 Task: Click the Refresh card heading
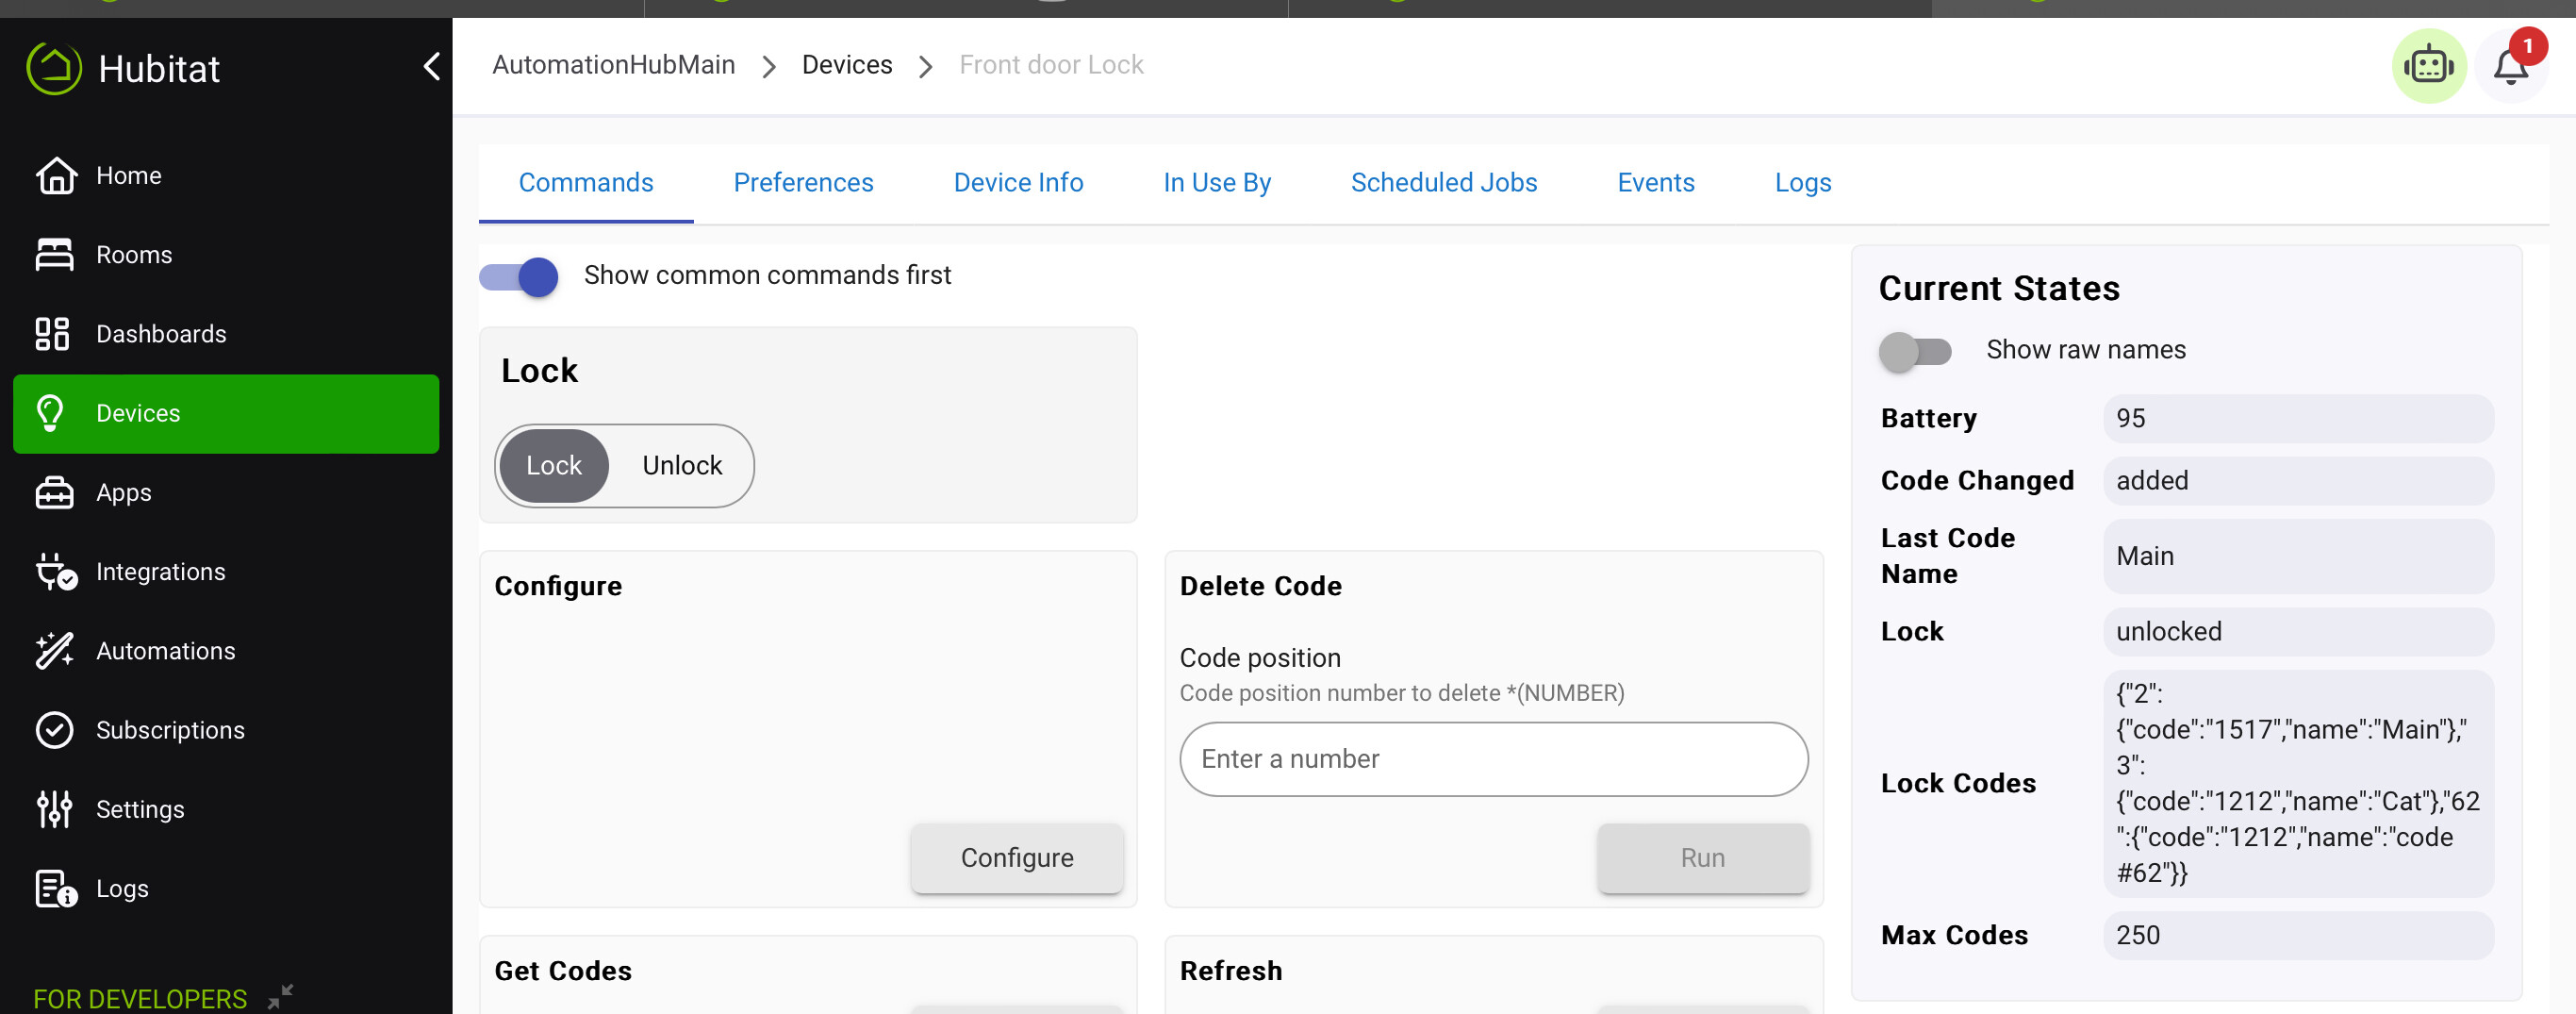(x=1231, y=970)
